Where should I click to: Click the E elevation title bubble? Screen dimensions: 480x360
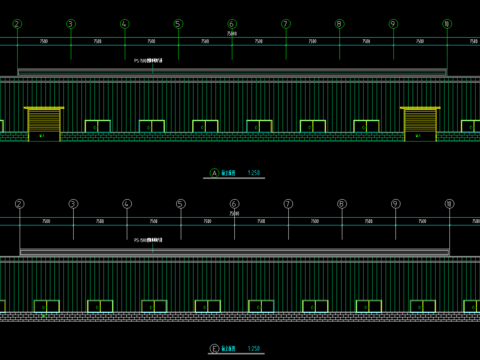click(x=214, y=349)
